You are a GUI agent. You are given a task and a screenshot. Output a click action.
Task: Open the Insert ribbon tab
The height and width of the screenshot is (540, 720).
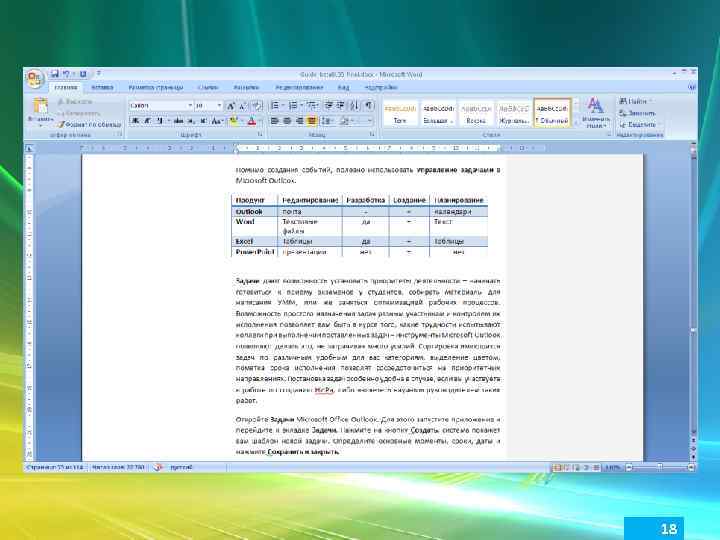(x=102, y=87)
